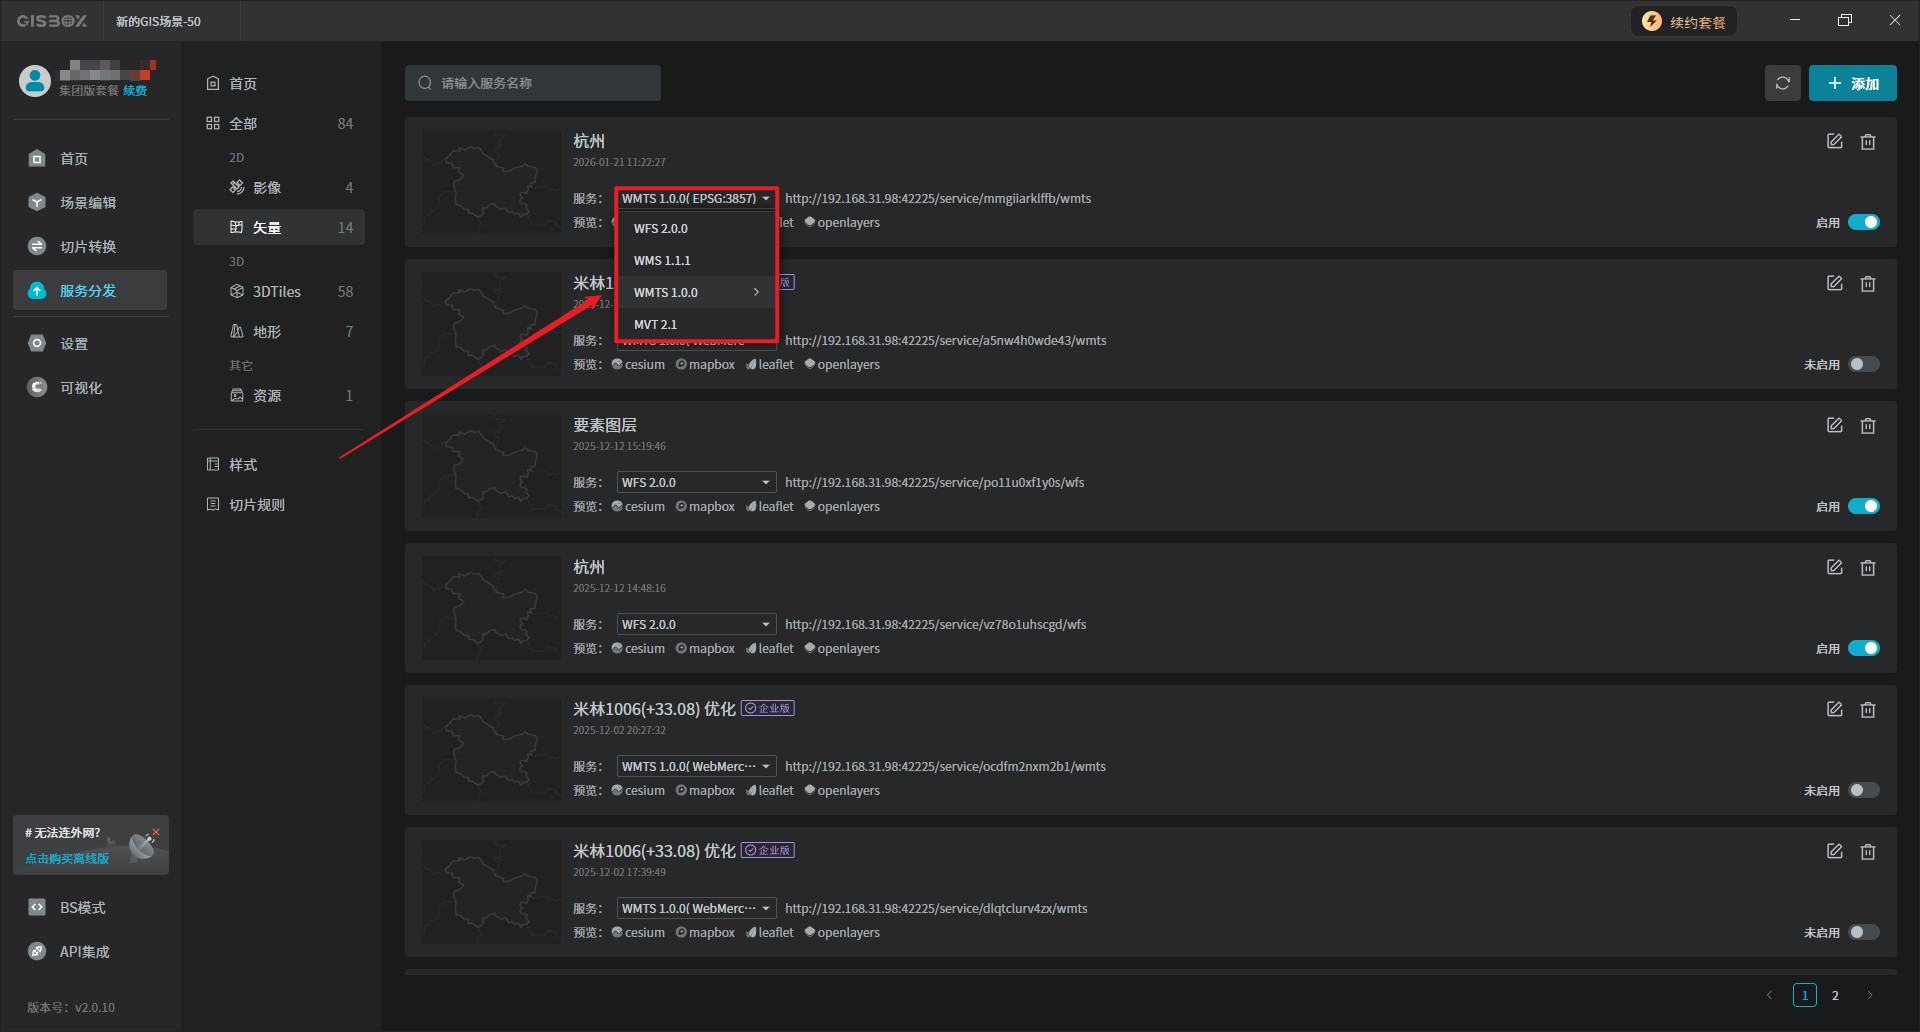
Task: Open API集成 at the sidebar bottom
Action: click(84, 952)
